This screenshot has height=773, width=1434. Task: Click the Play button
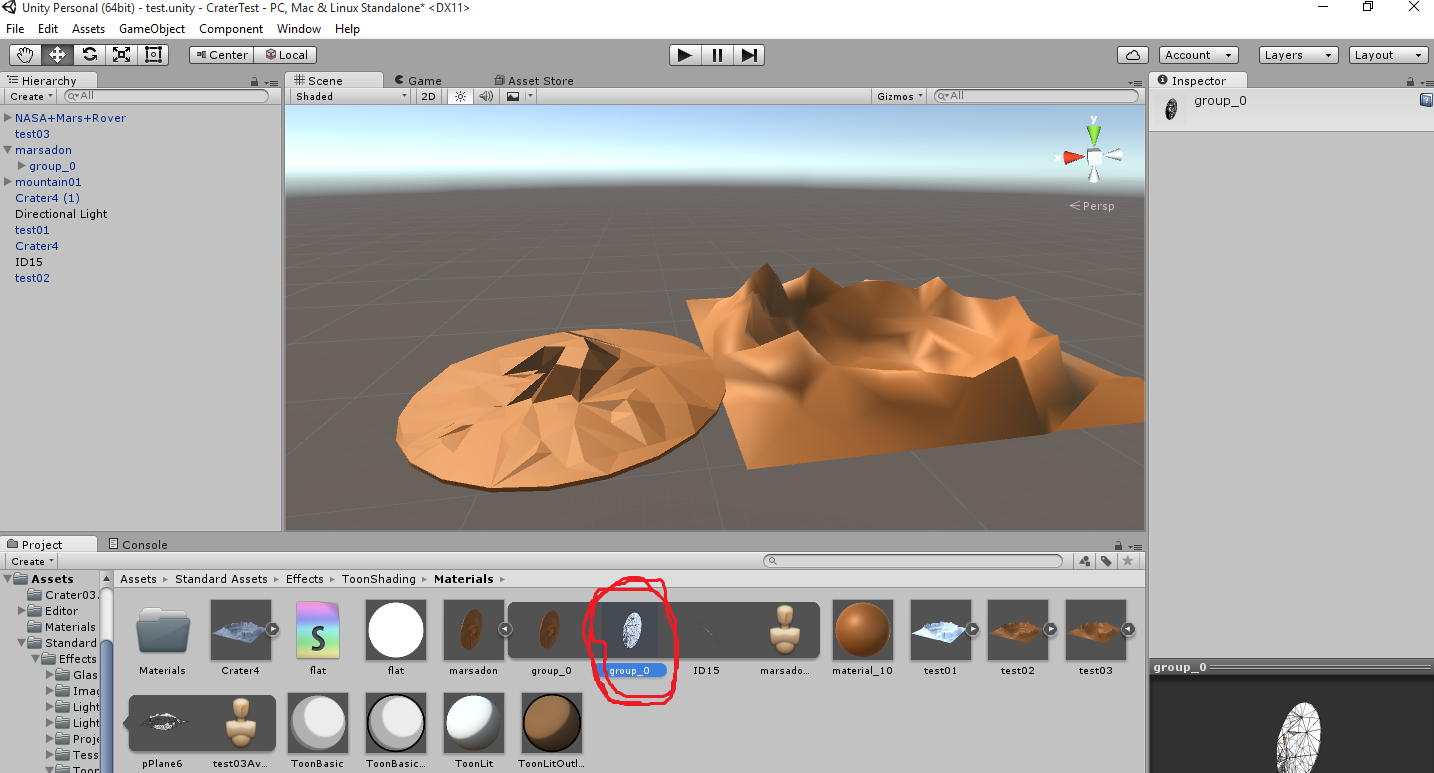685,55
